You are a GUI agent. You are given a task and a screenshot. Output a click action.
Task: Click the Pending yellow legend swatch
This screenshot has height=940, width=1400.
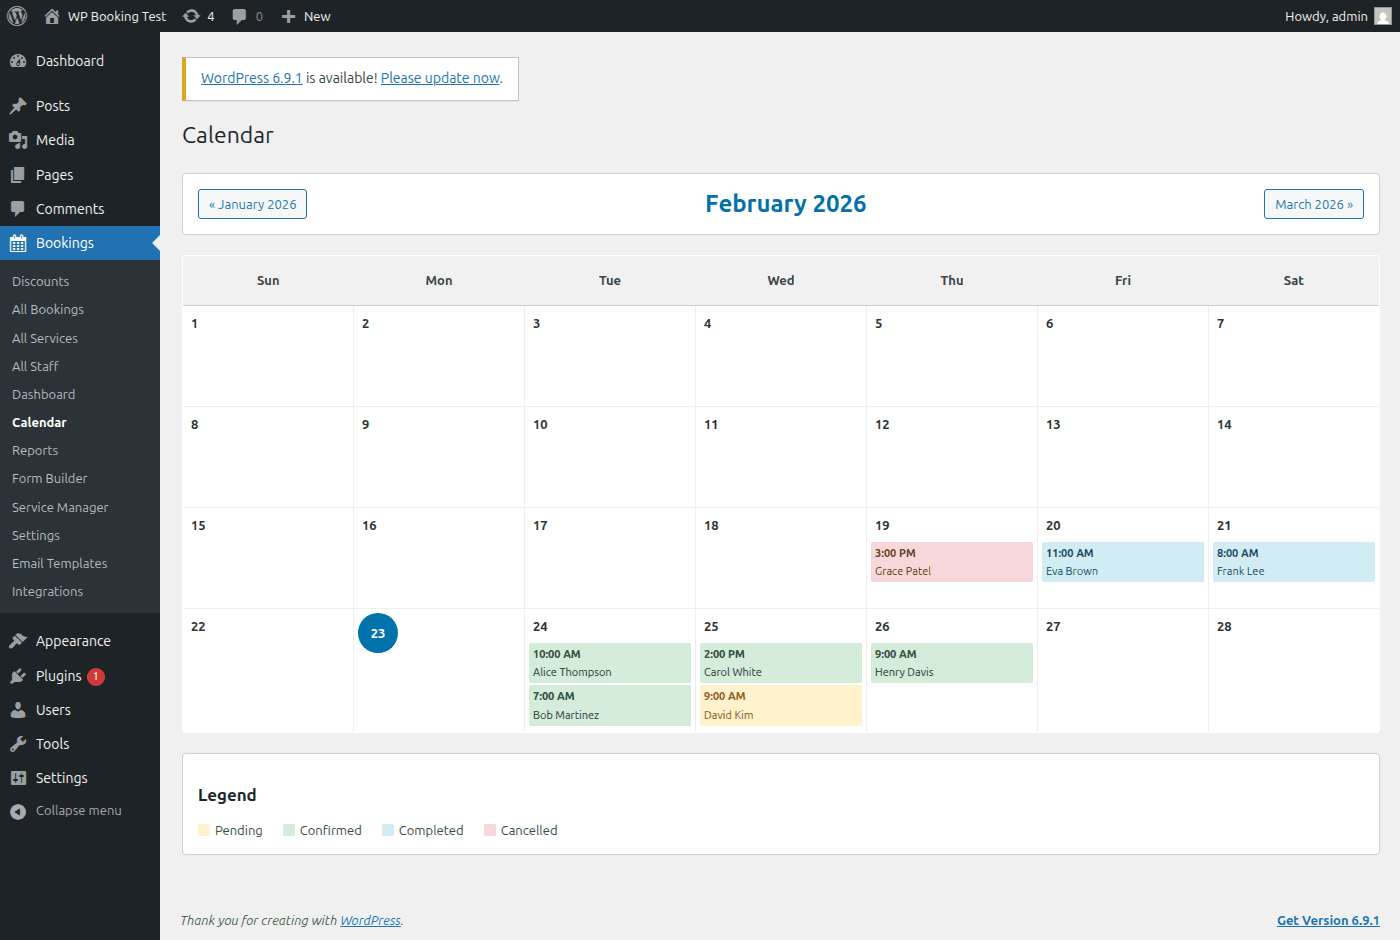pos(204,829)
